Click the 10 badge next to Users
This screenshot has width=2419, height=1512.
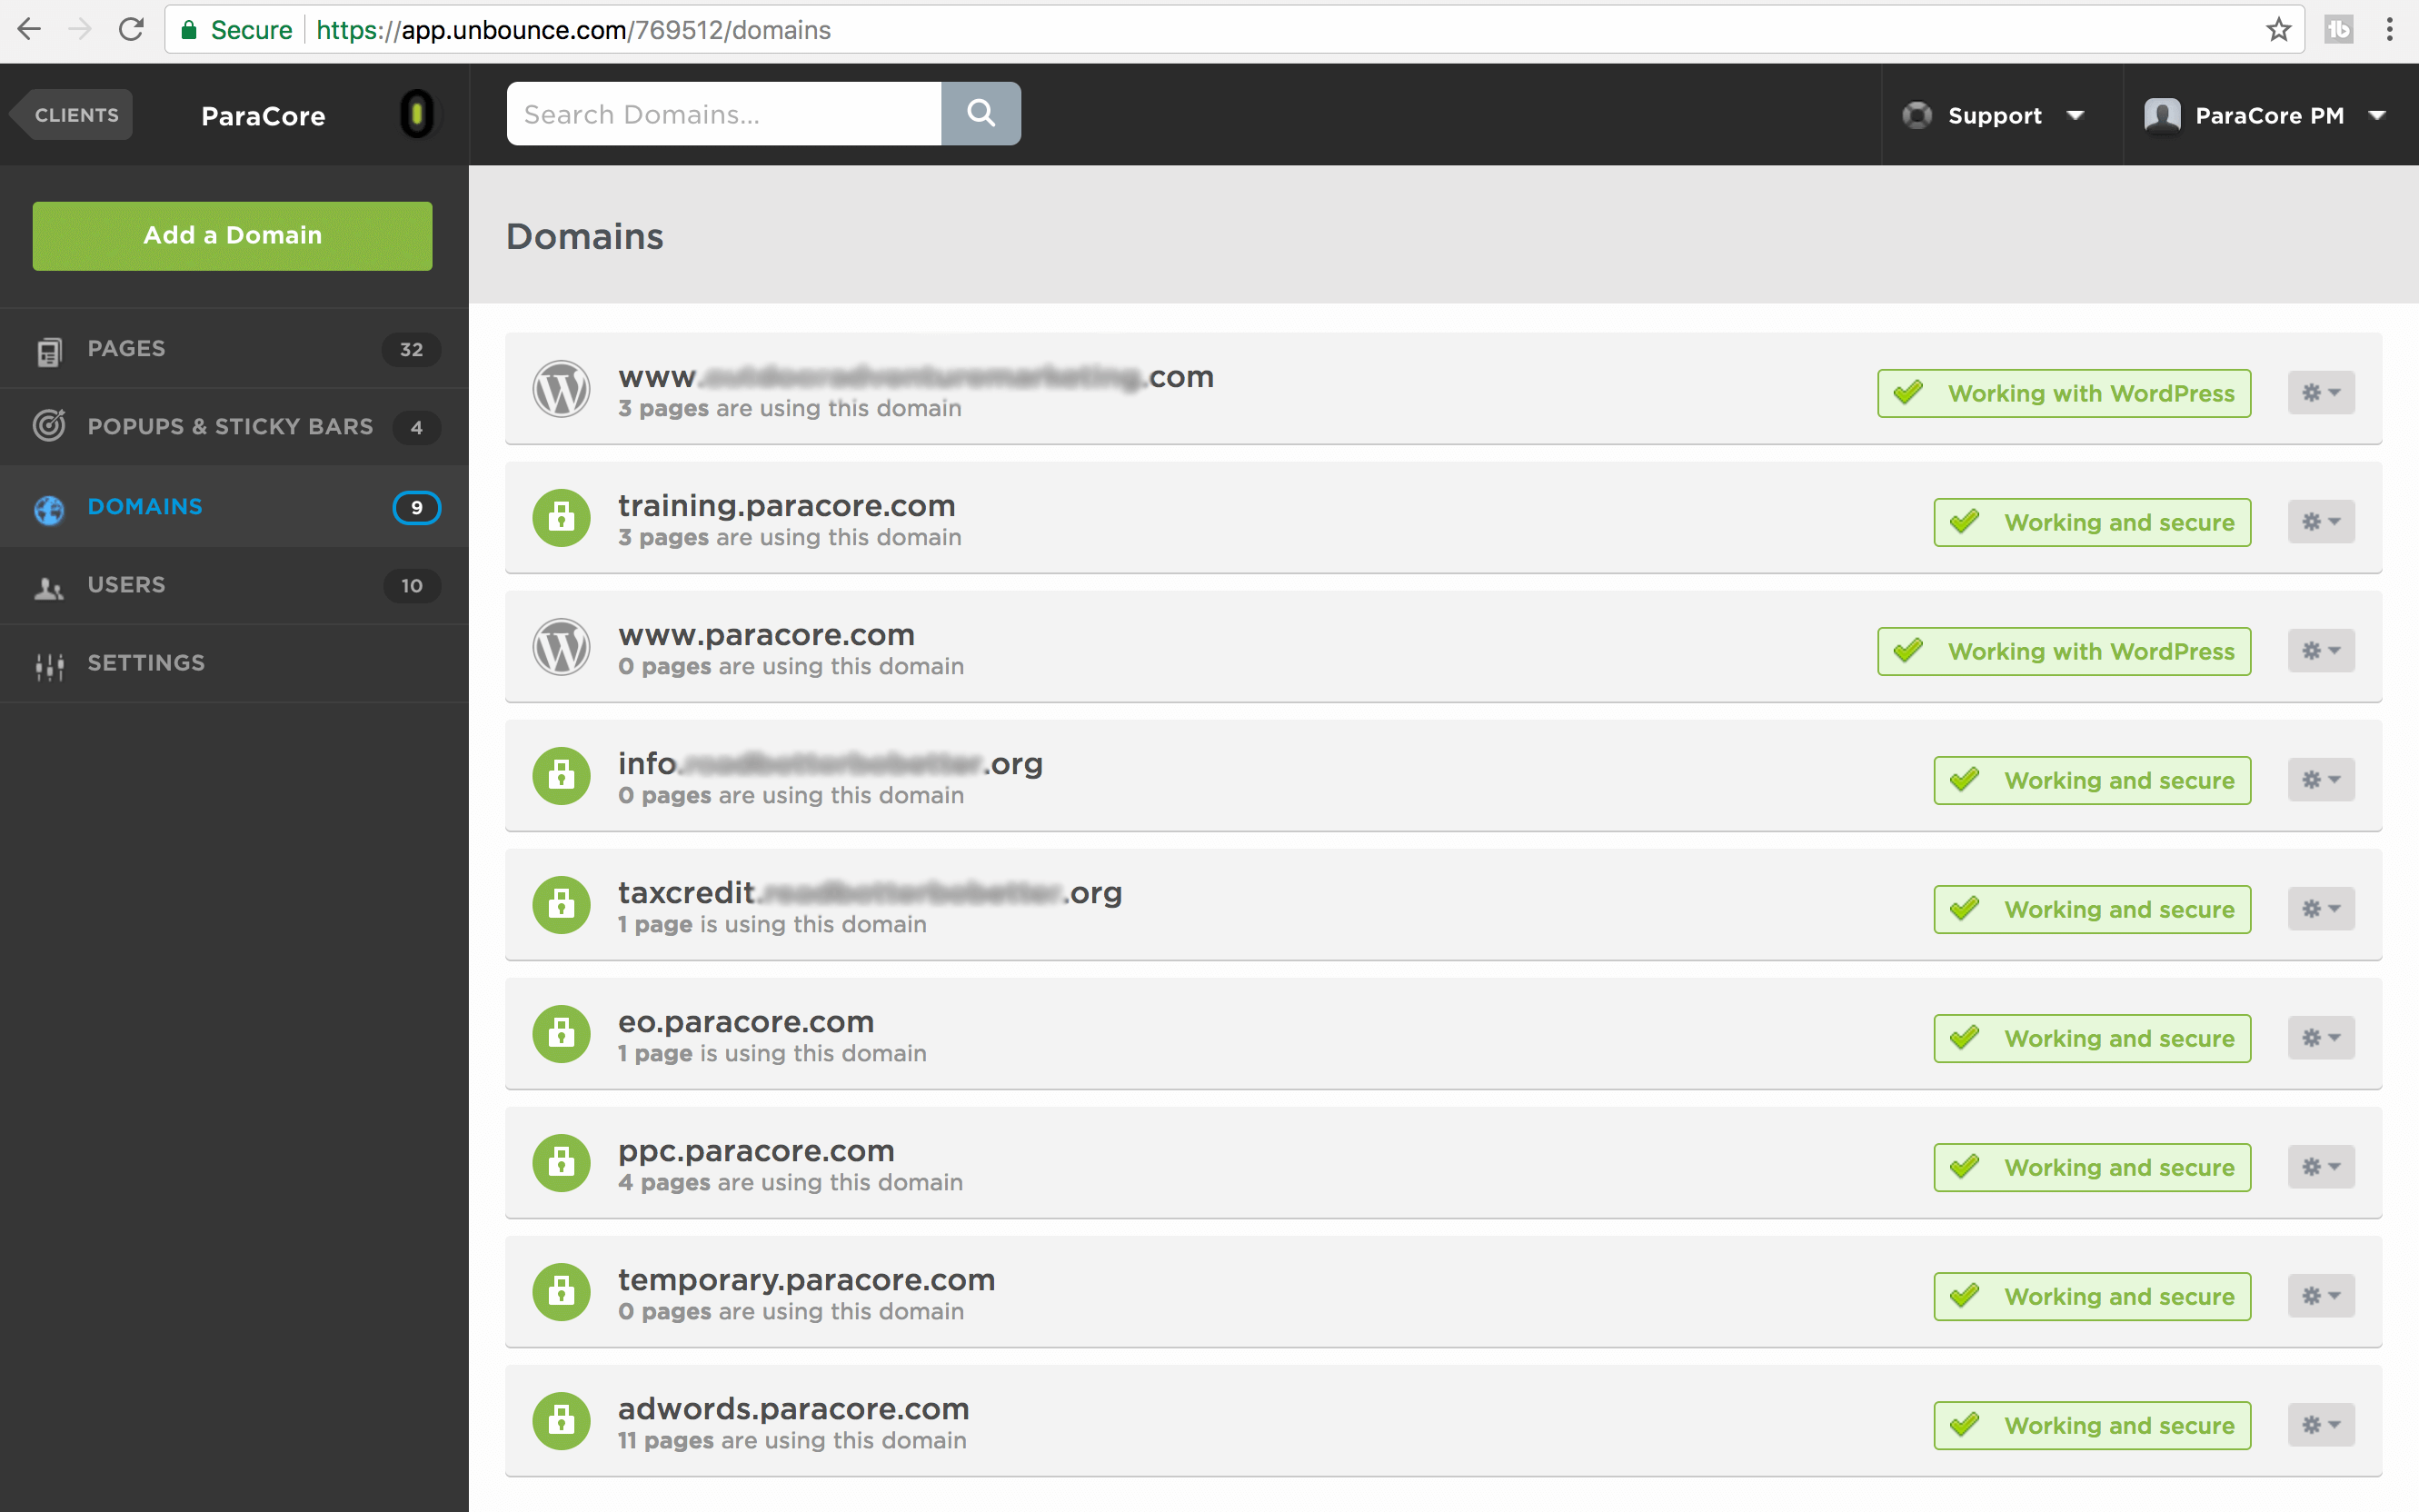click(412, 585)
